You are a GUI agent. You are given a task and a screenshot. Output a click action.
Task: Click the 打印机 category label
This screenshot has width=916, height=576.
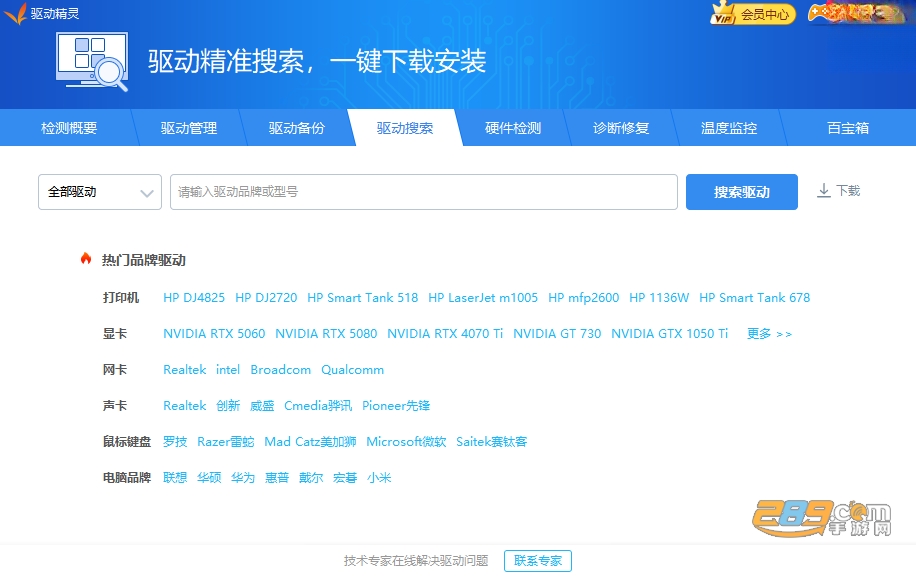(x=121, y=297)
